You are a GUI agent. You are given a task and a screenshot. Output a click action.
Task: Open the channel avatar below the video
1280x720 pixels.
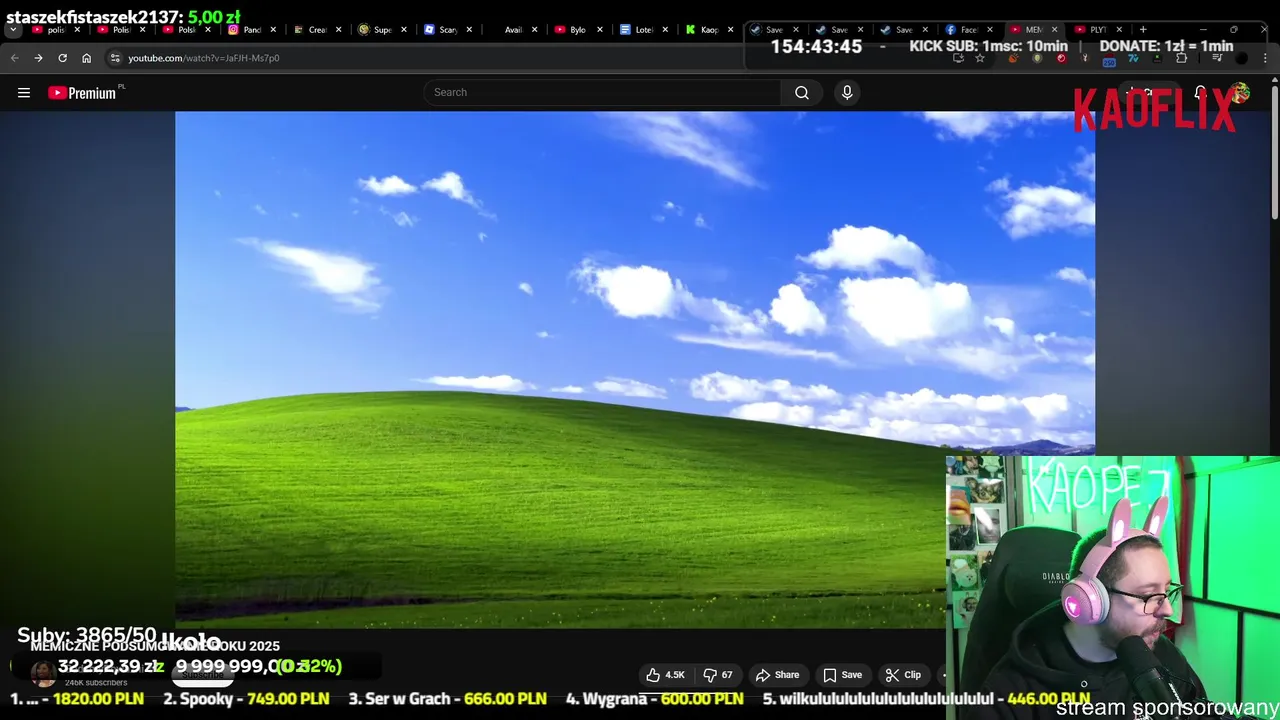[x=42, y=675]
